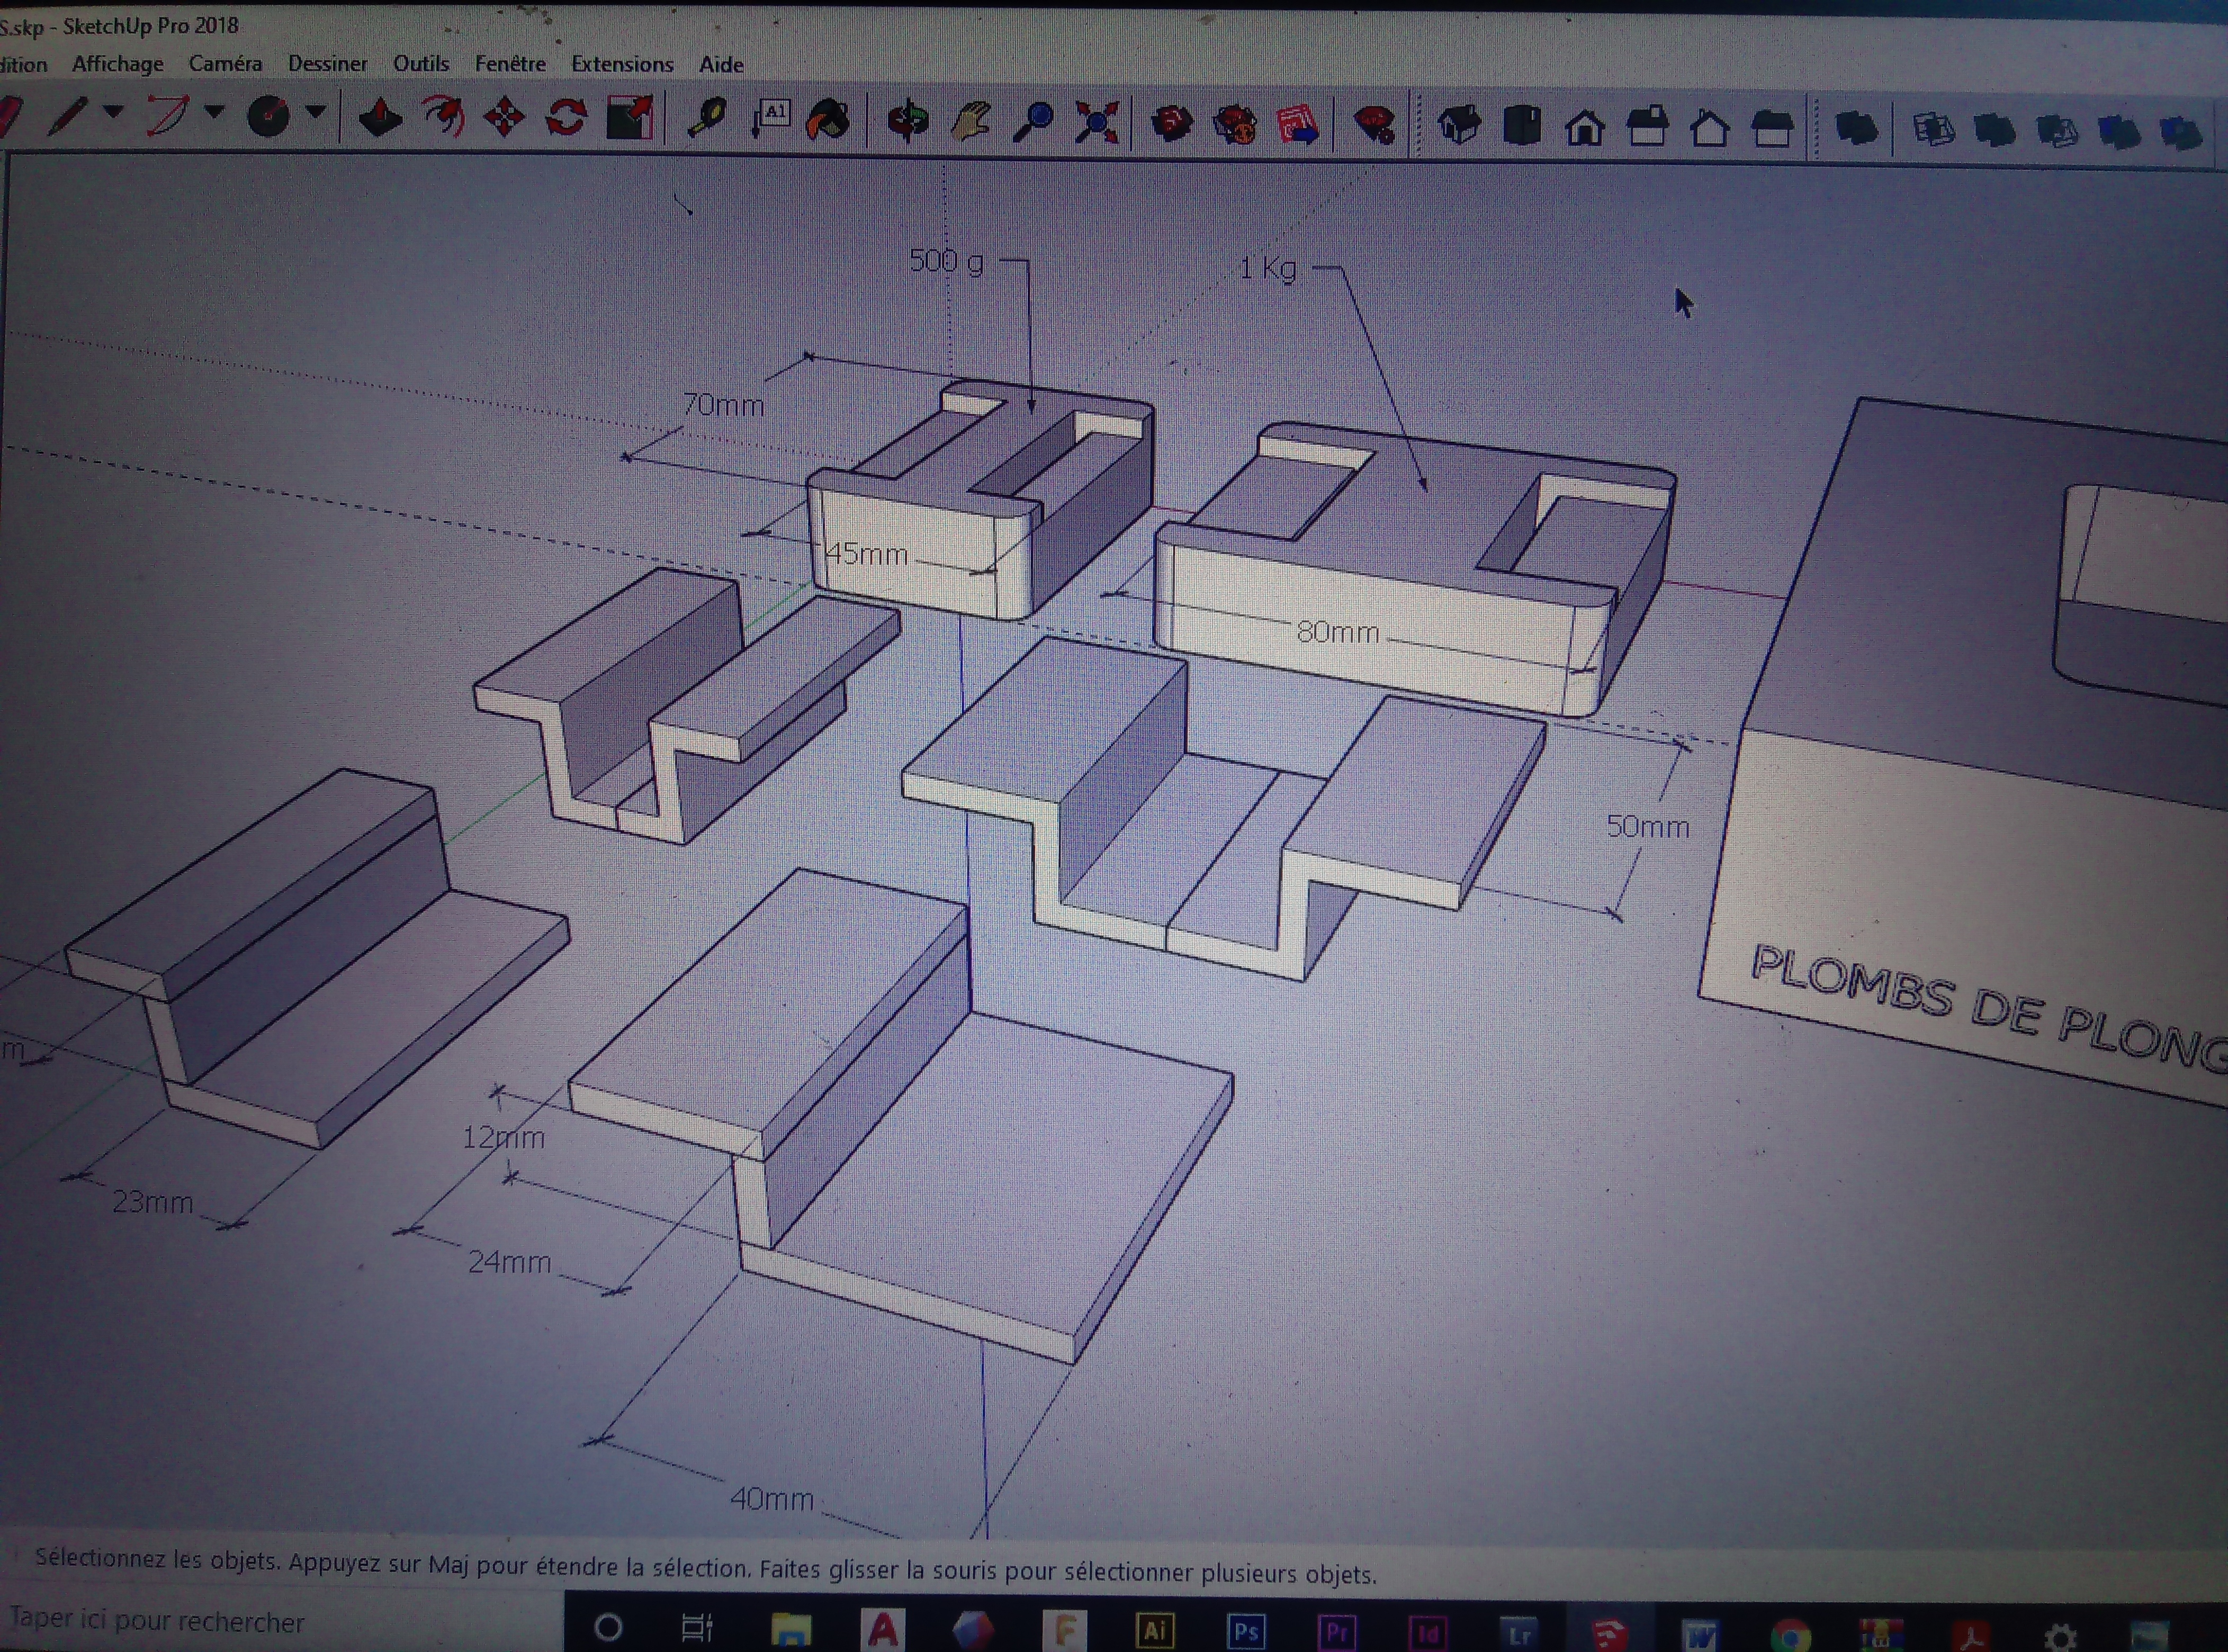Select the Tape Measure tool
The width and height of the screenshot is (2228, 1652).
(707, 120)
